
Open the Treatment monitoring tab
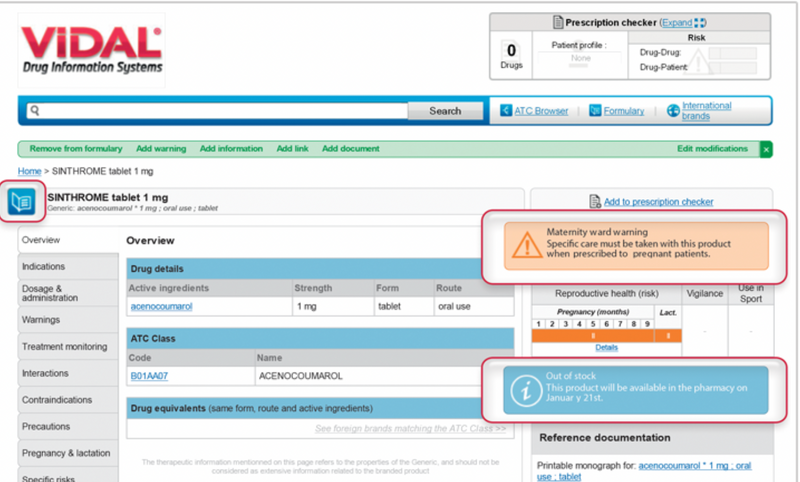(x=68, y=346)
